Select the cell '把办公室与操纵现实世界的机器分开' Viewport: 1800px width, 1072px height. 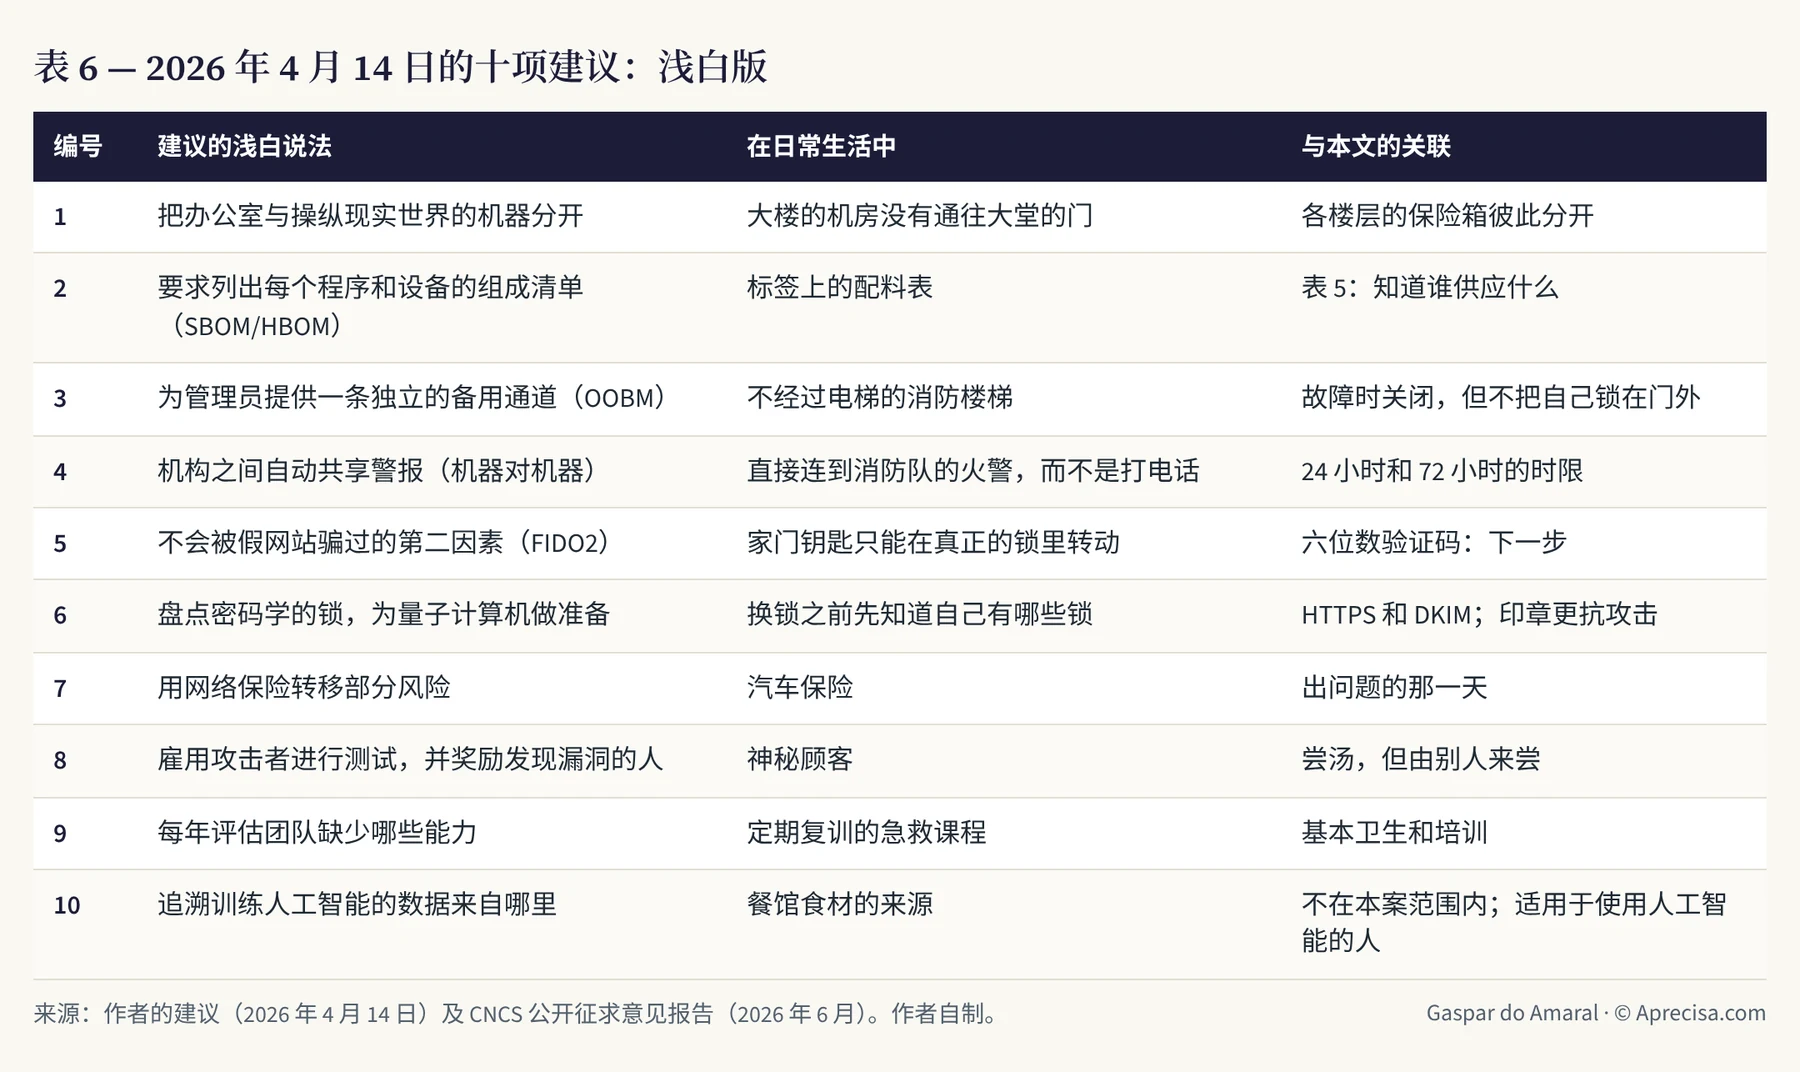tap(370, 216)
